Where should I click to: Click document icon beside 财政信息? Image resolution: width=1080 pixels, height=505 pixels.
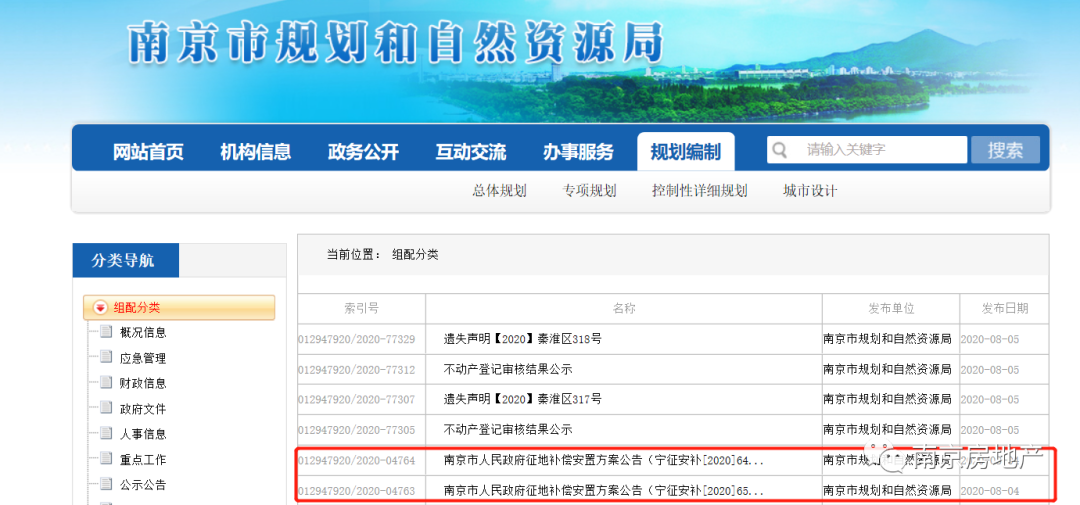tap(106, 382)
